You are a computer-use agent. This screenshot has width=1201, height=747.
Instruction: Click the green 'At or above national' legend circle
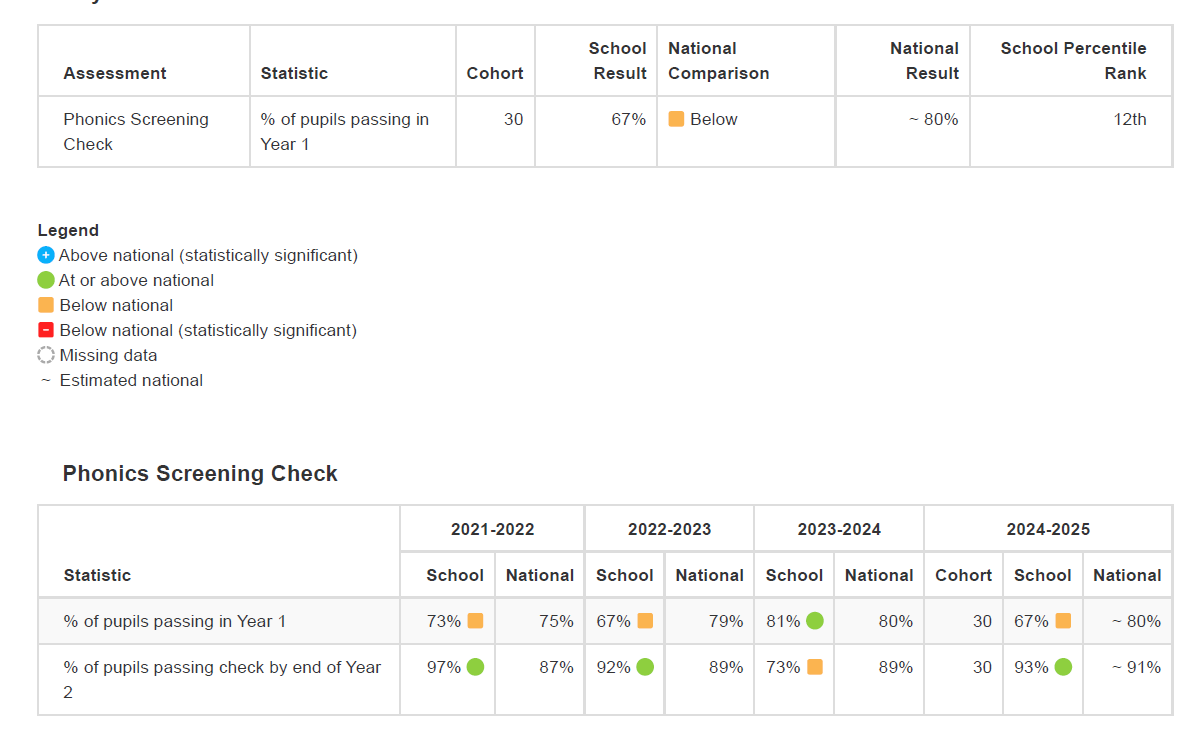pos(46,280)
